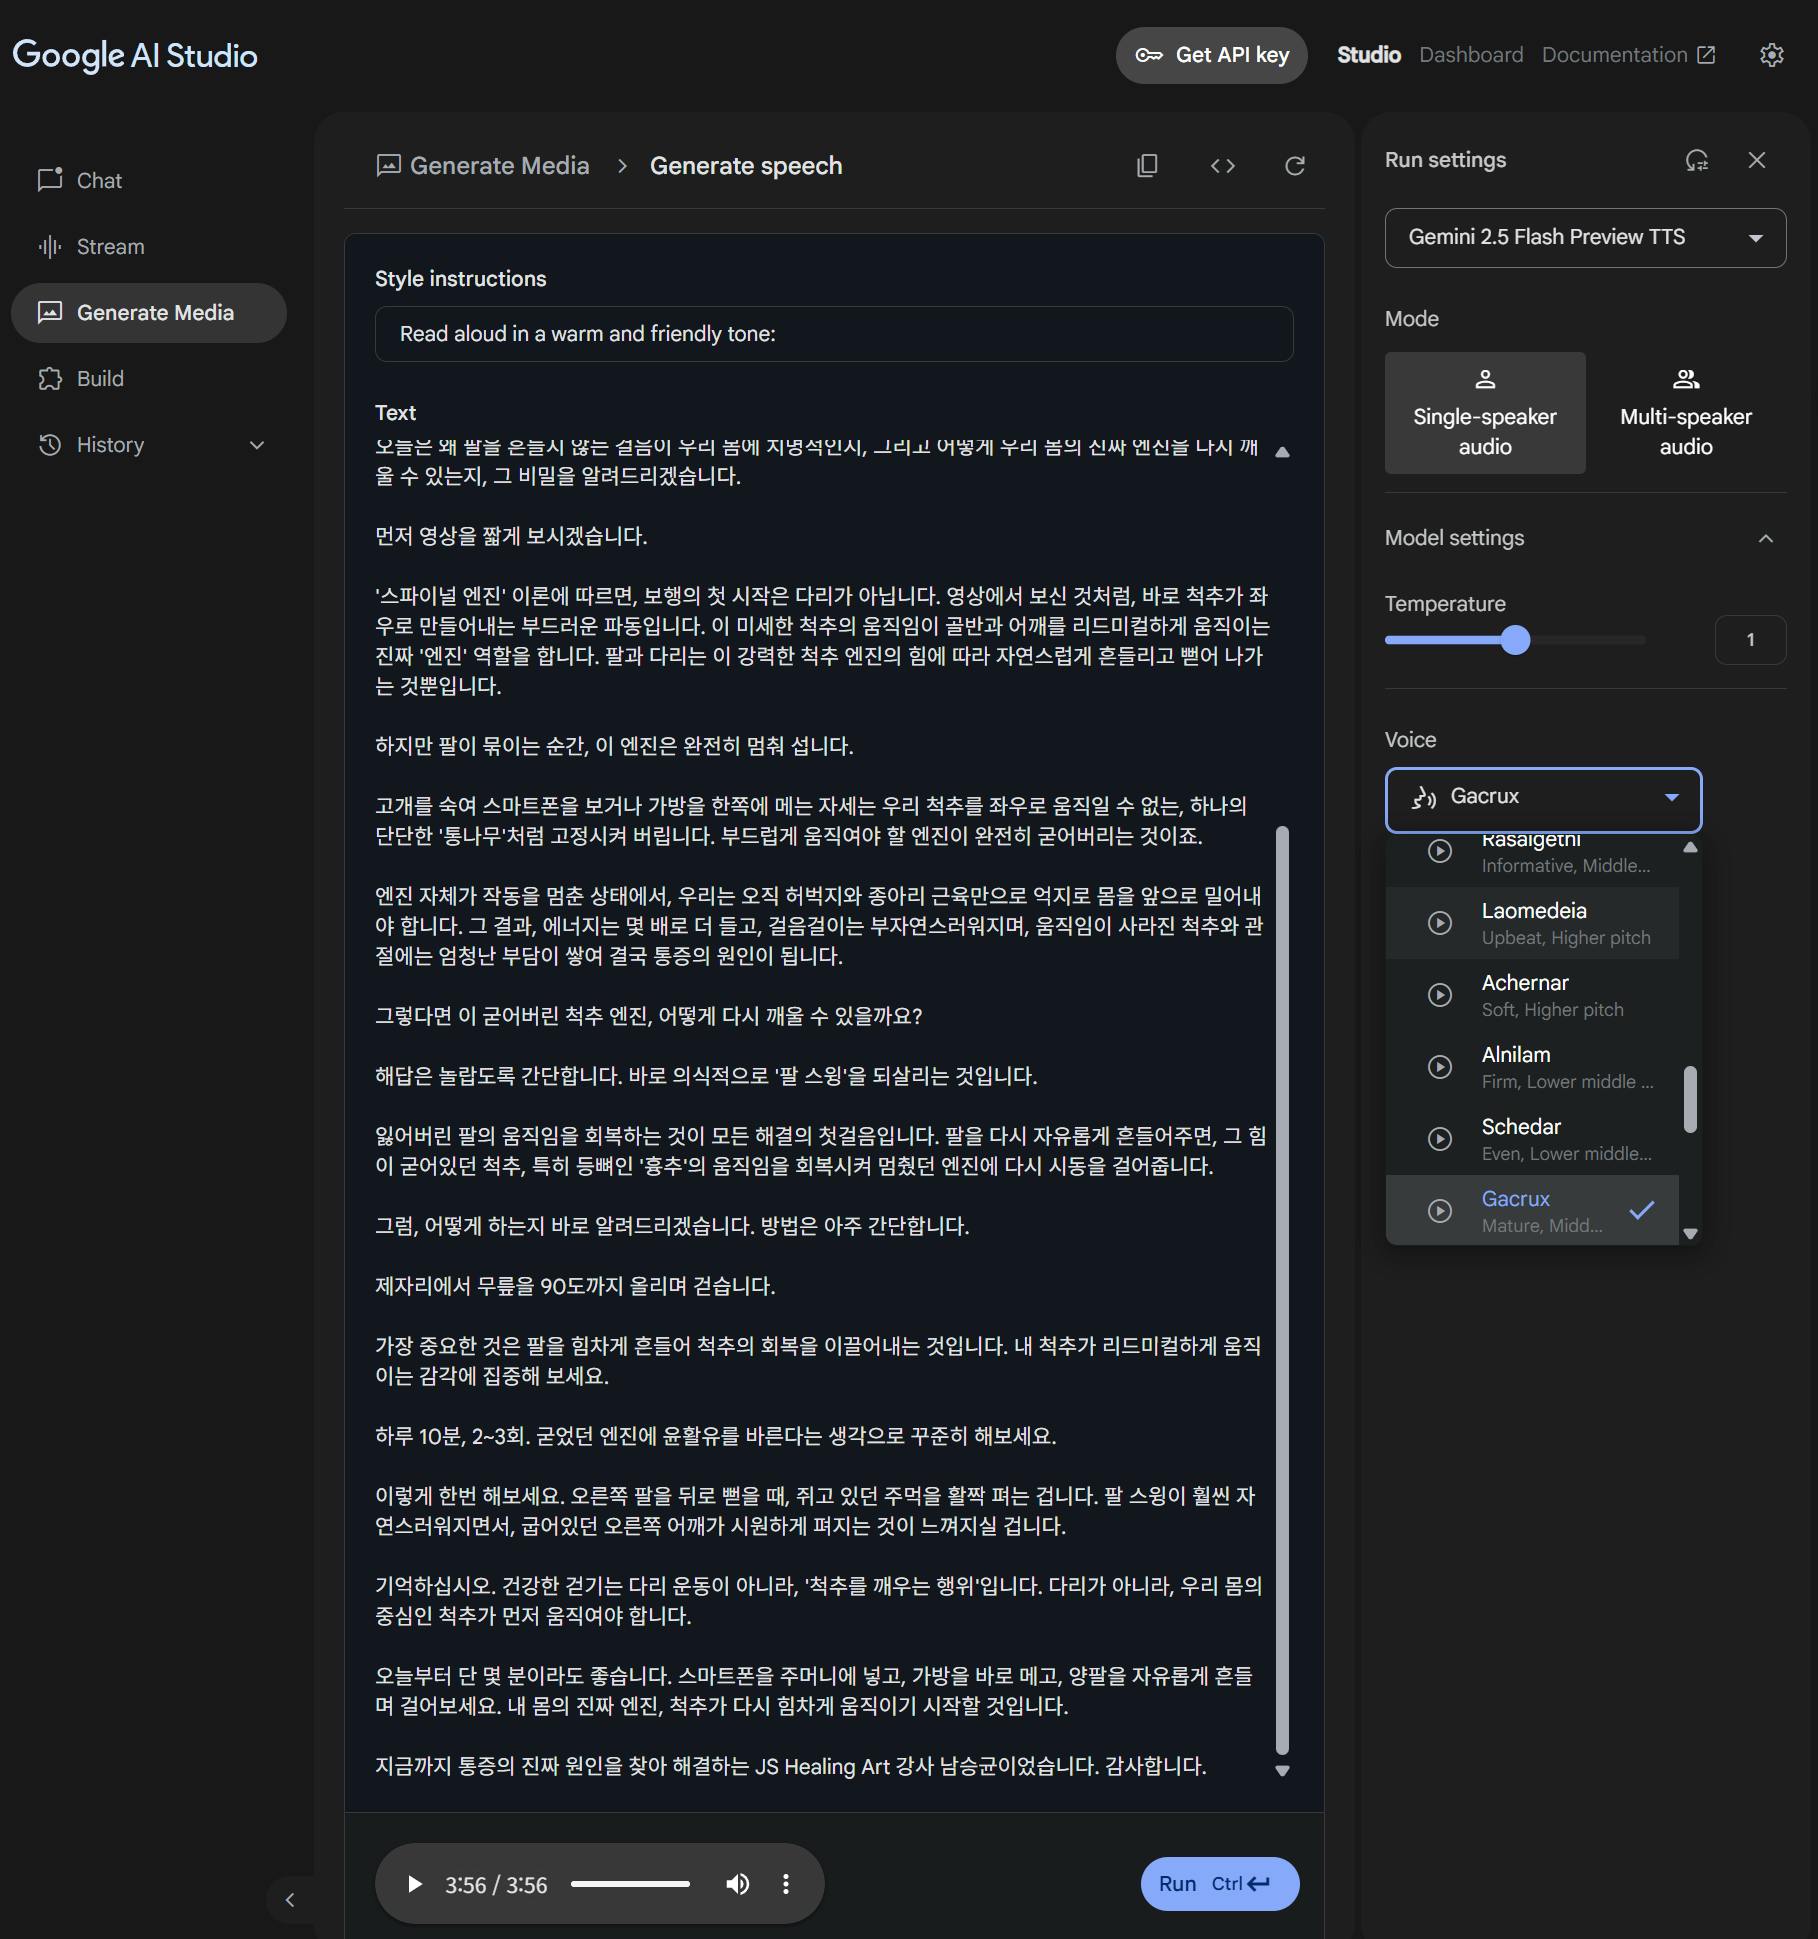Expand the History section chevron
This screenshot has width=1818, height=1939.
[257, 445]
